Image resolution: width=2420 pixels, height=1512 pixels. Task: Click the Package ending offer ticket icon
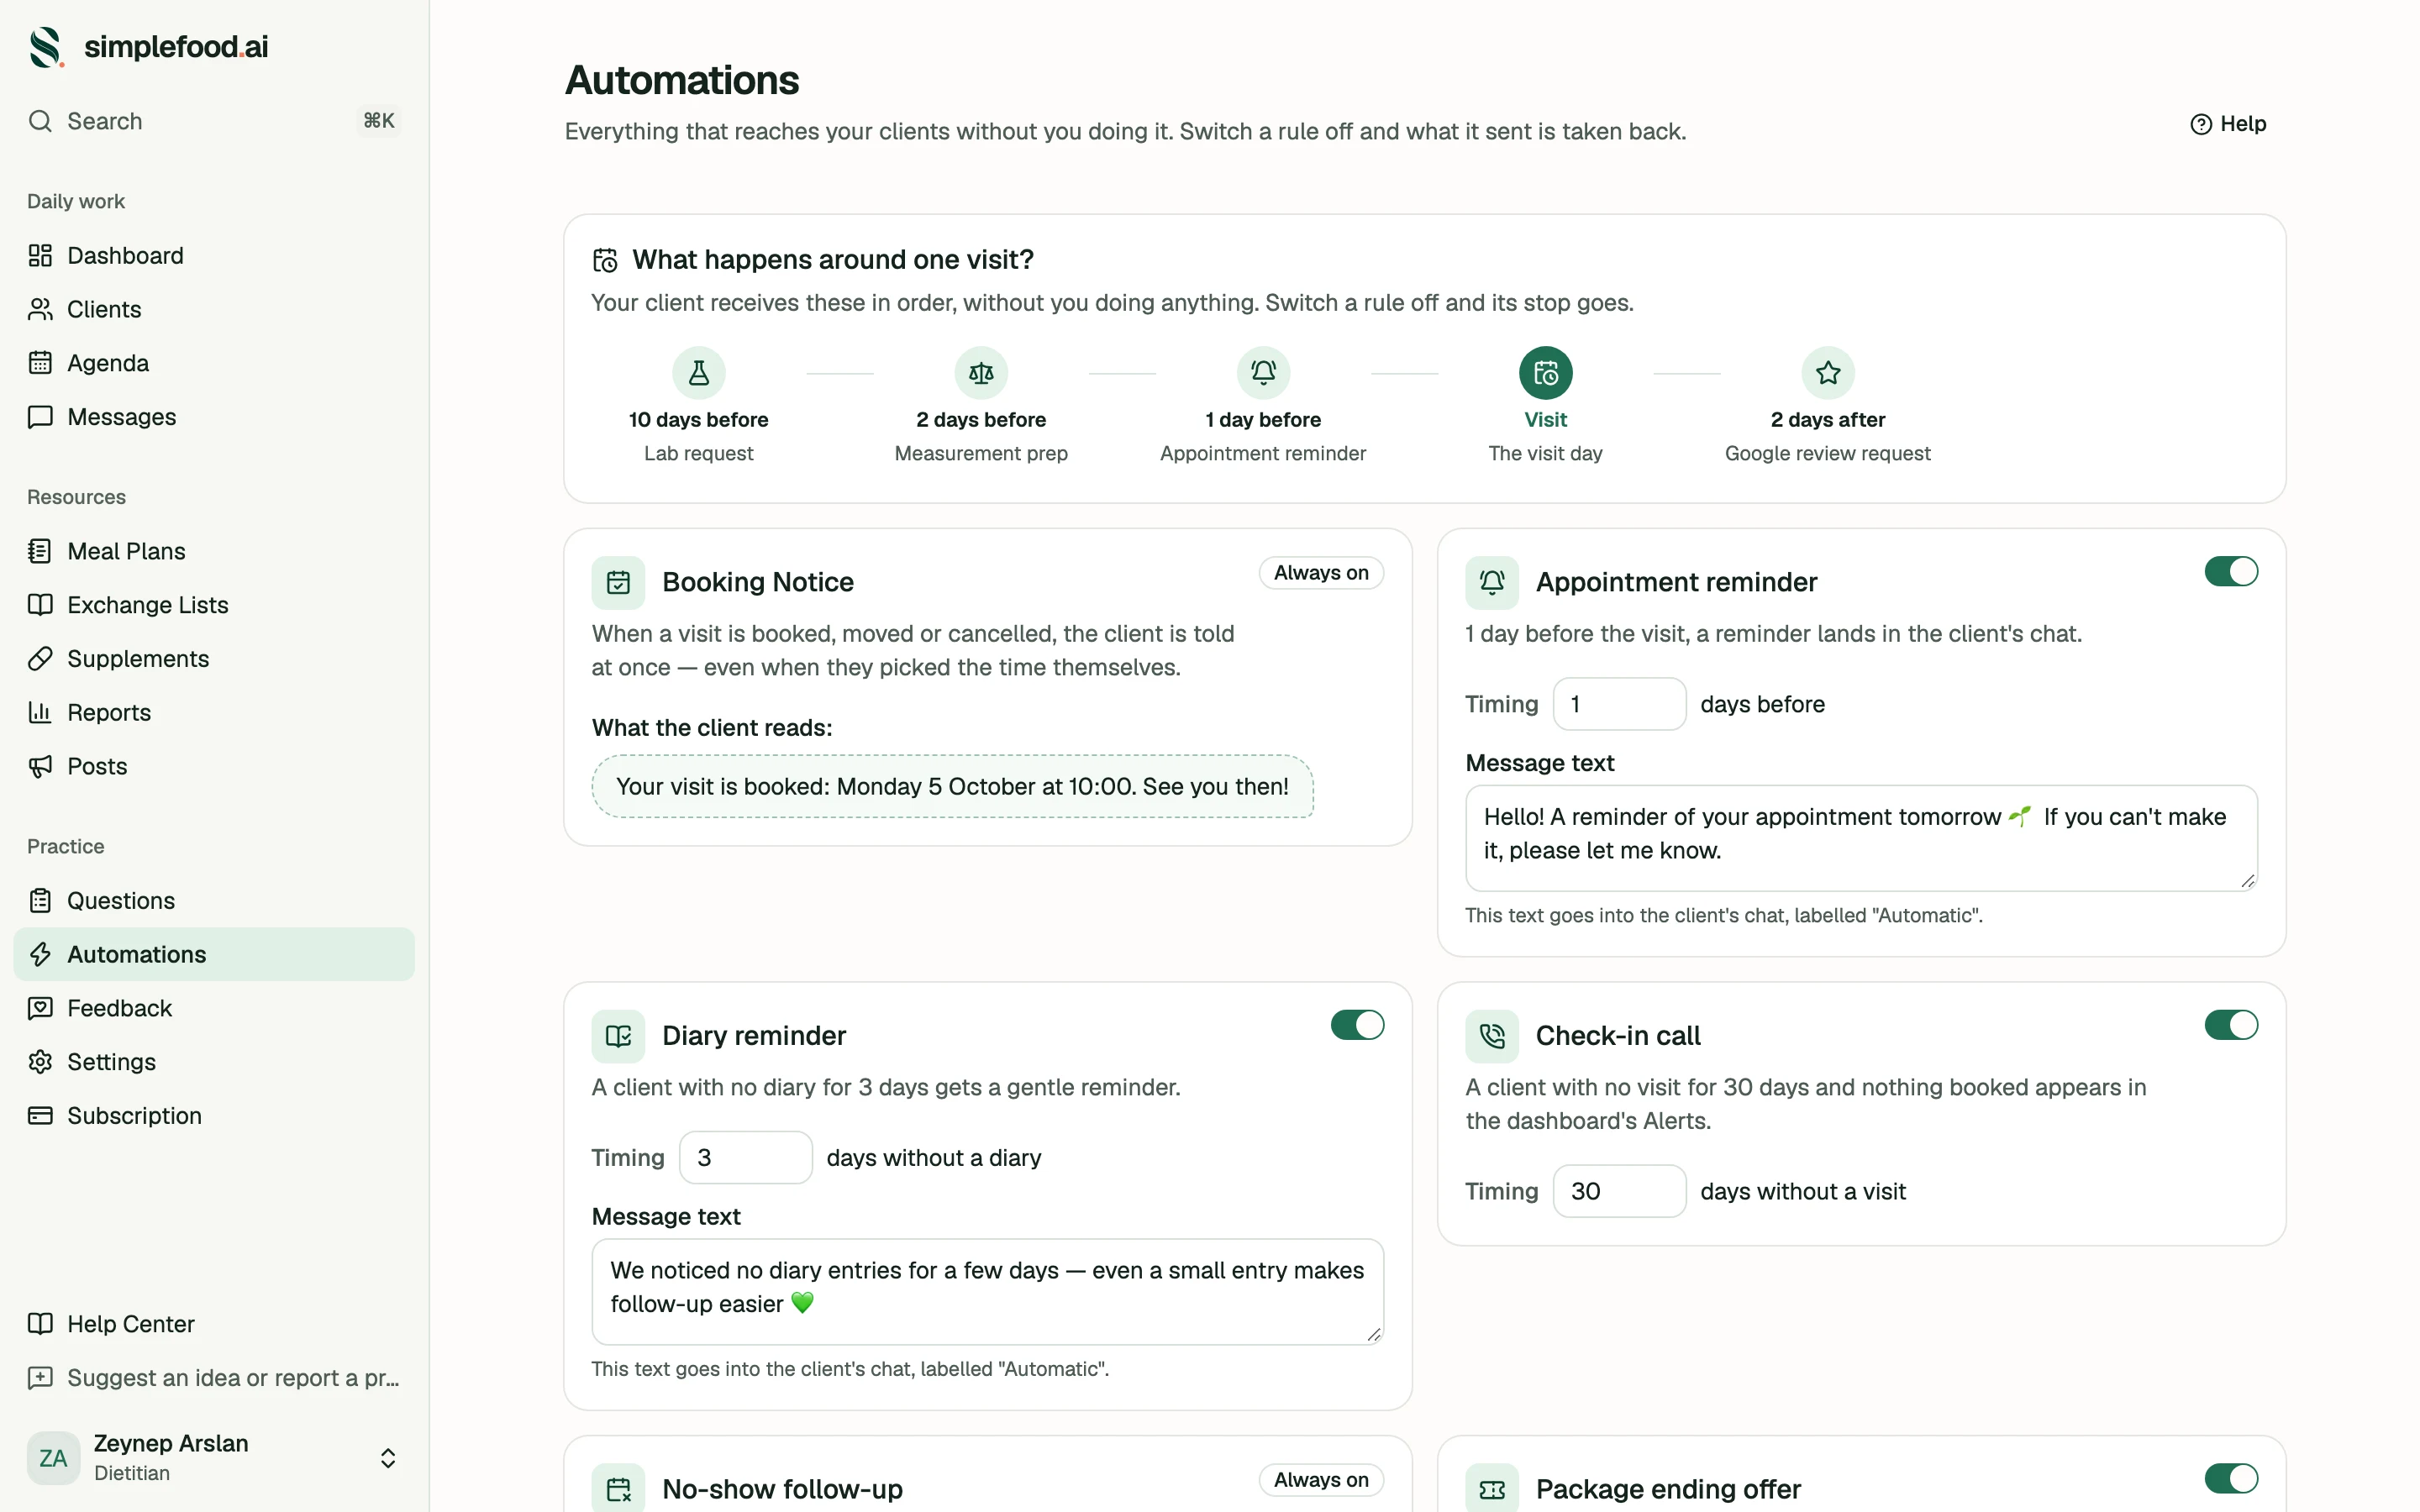(x=1492, y=1489)
